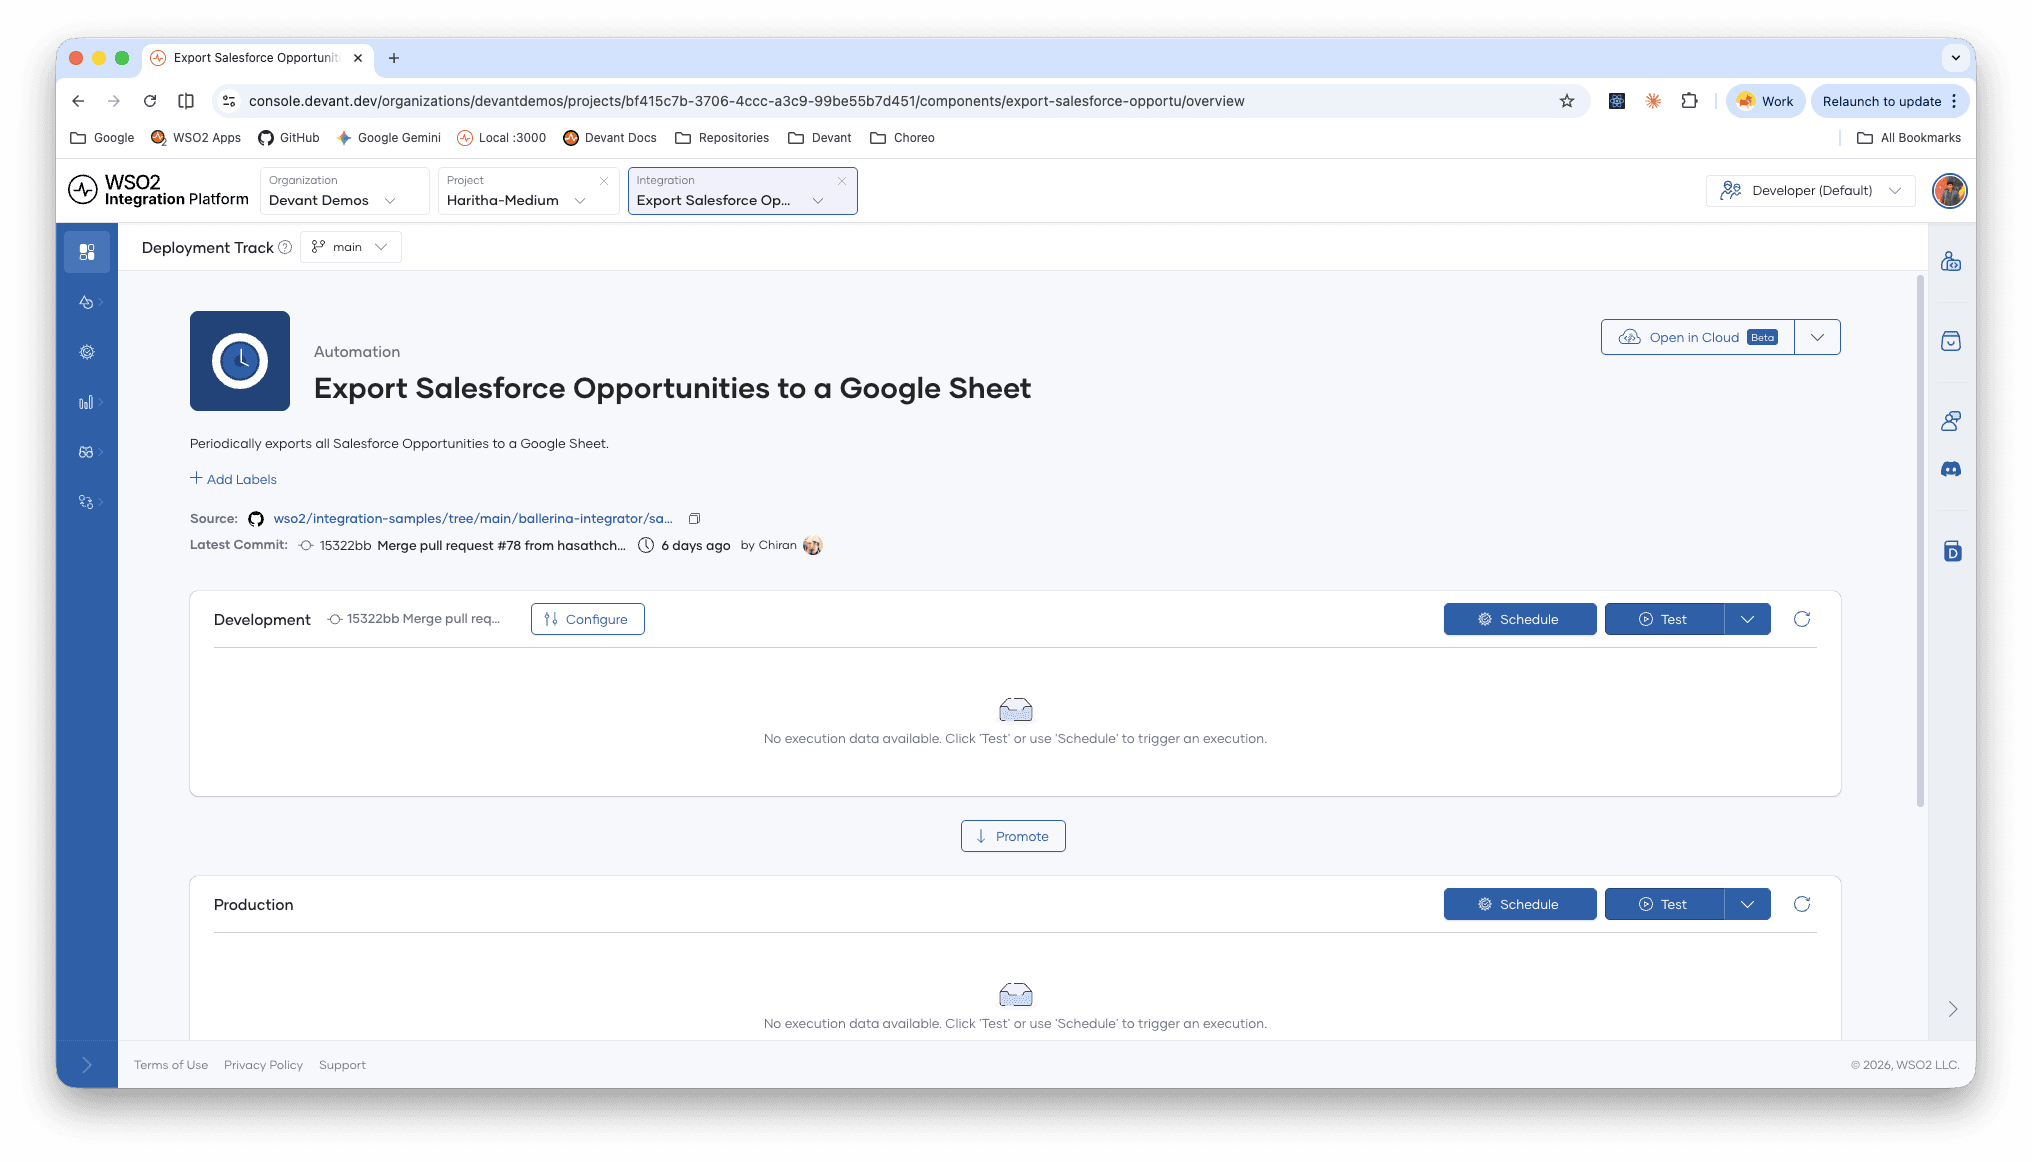Clear the Integration selection with X
Viewport: 2032px width, 1162px height.
pyautogui.click(x=842, y=181)
